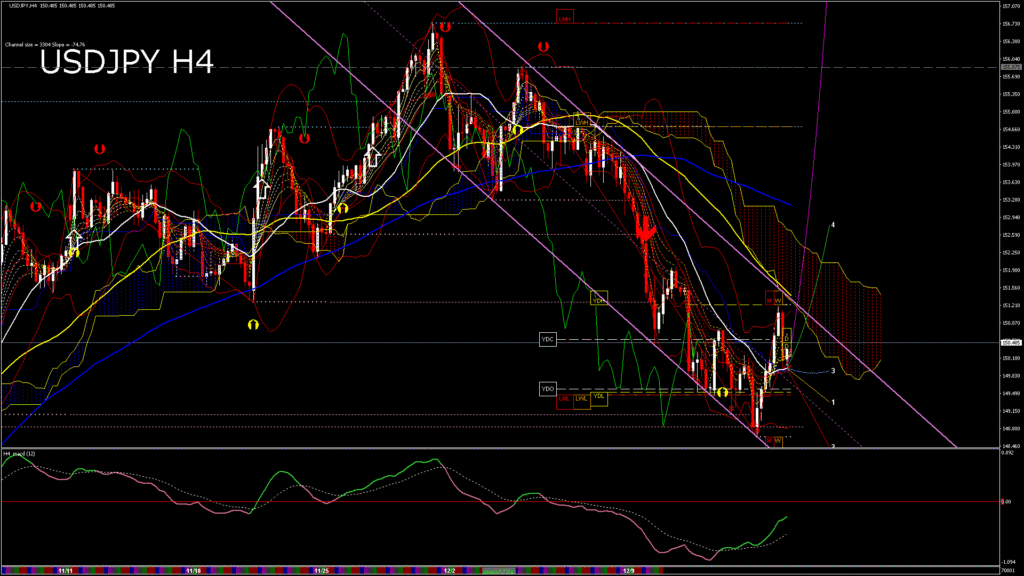
Task: Click the LML red level label
Action: coord(564,399)
